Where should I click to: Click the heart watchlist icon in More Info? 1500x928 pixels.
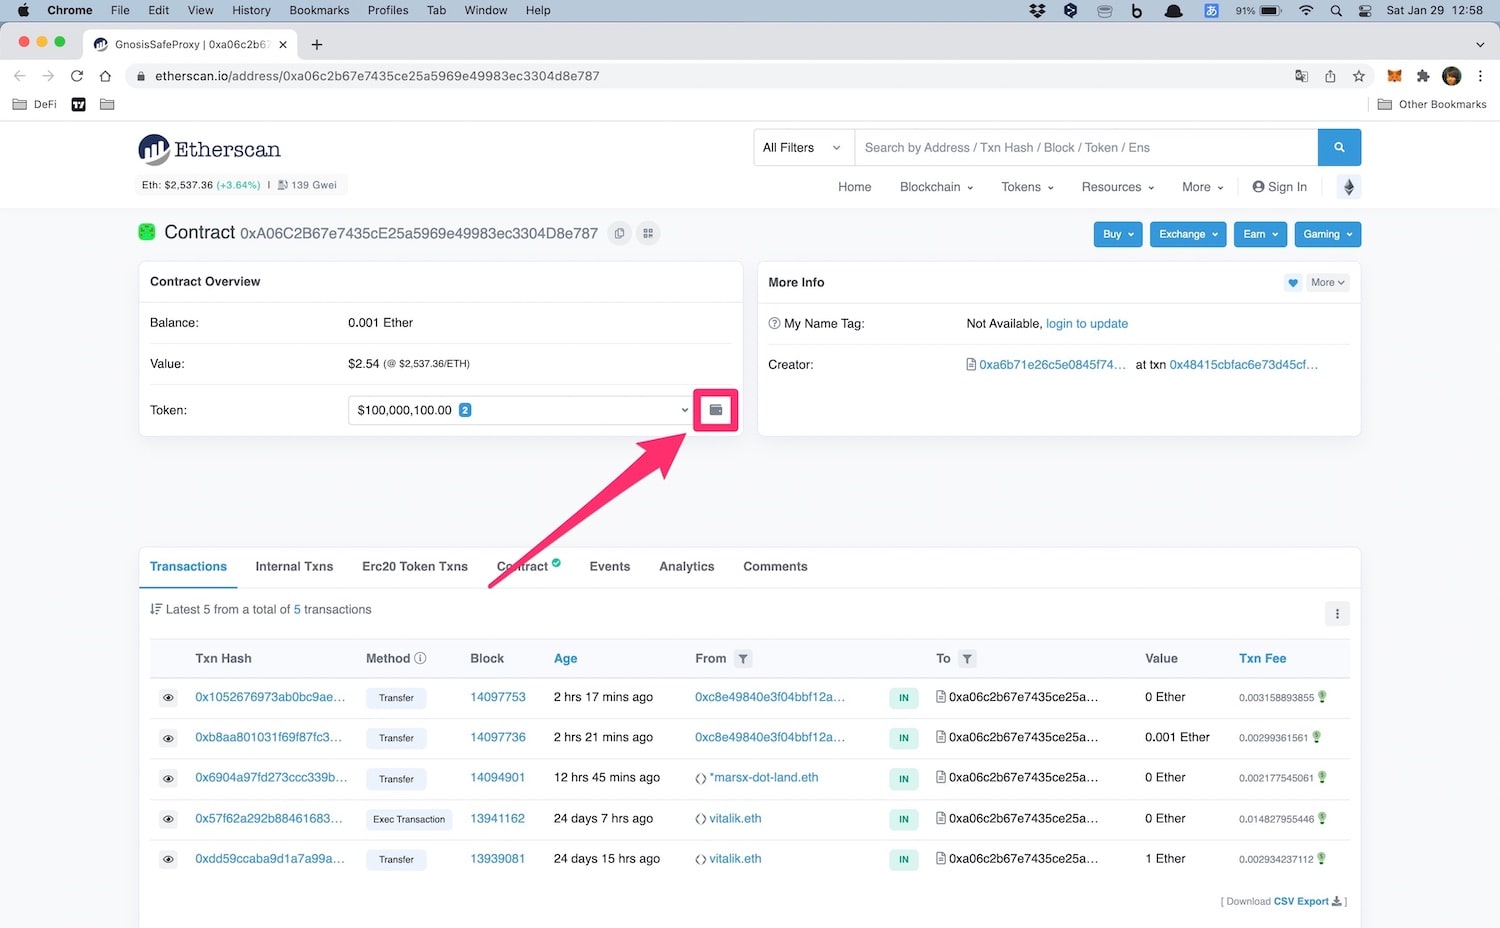[1293, 283]
